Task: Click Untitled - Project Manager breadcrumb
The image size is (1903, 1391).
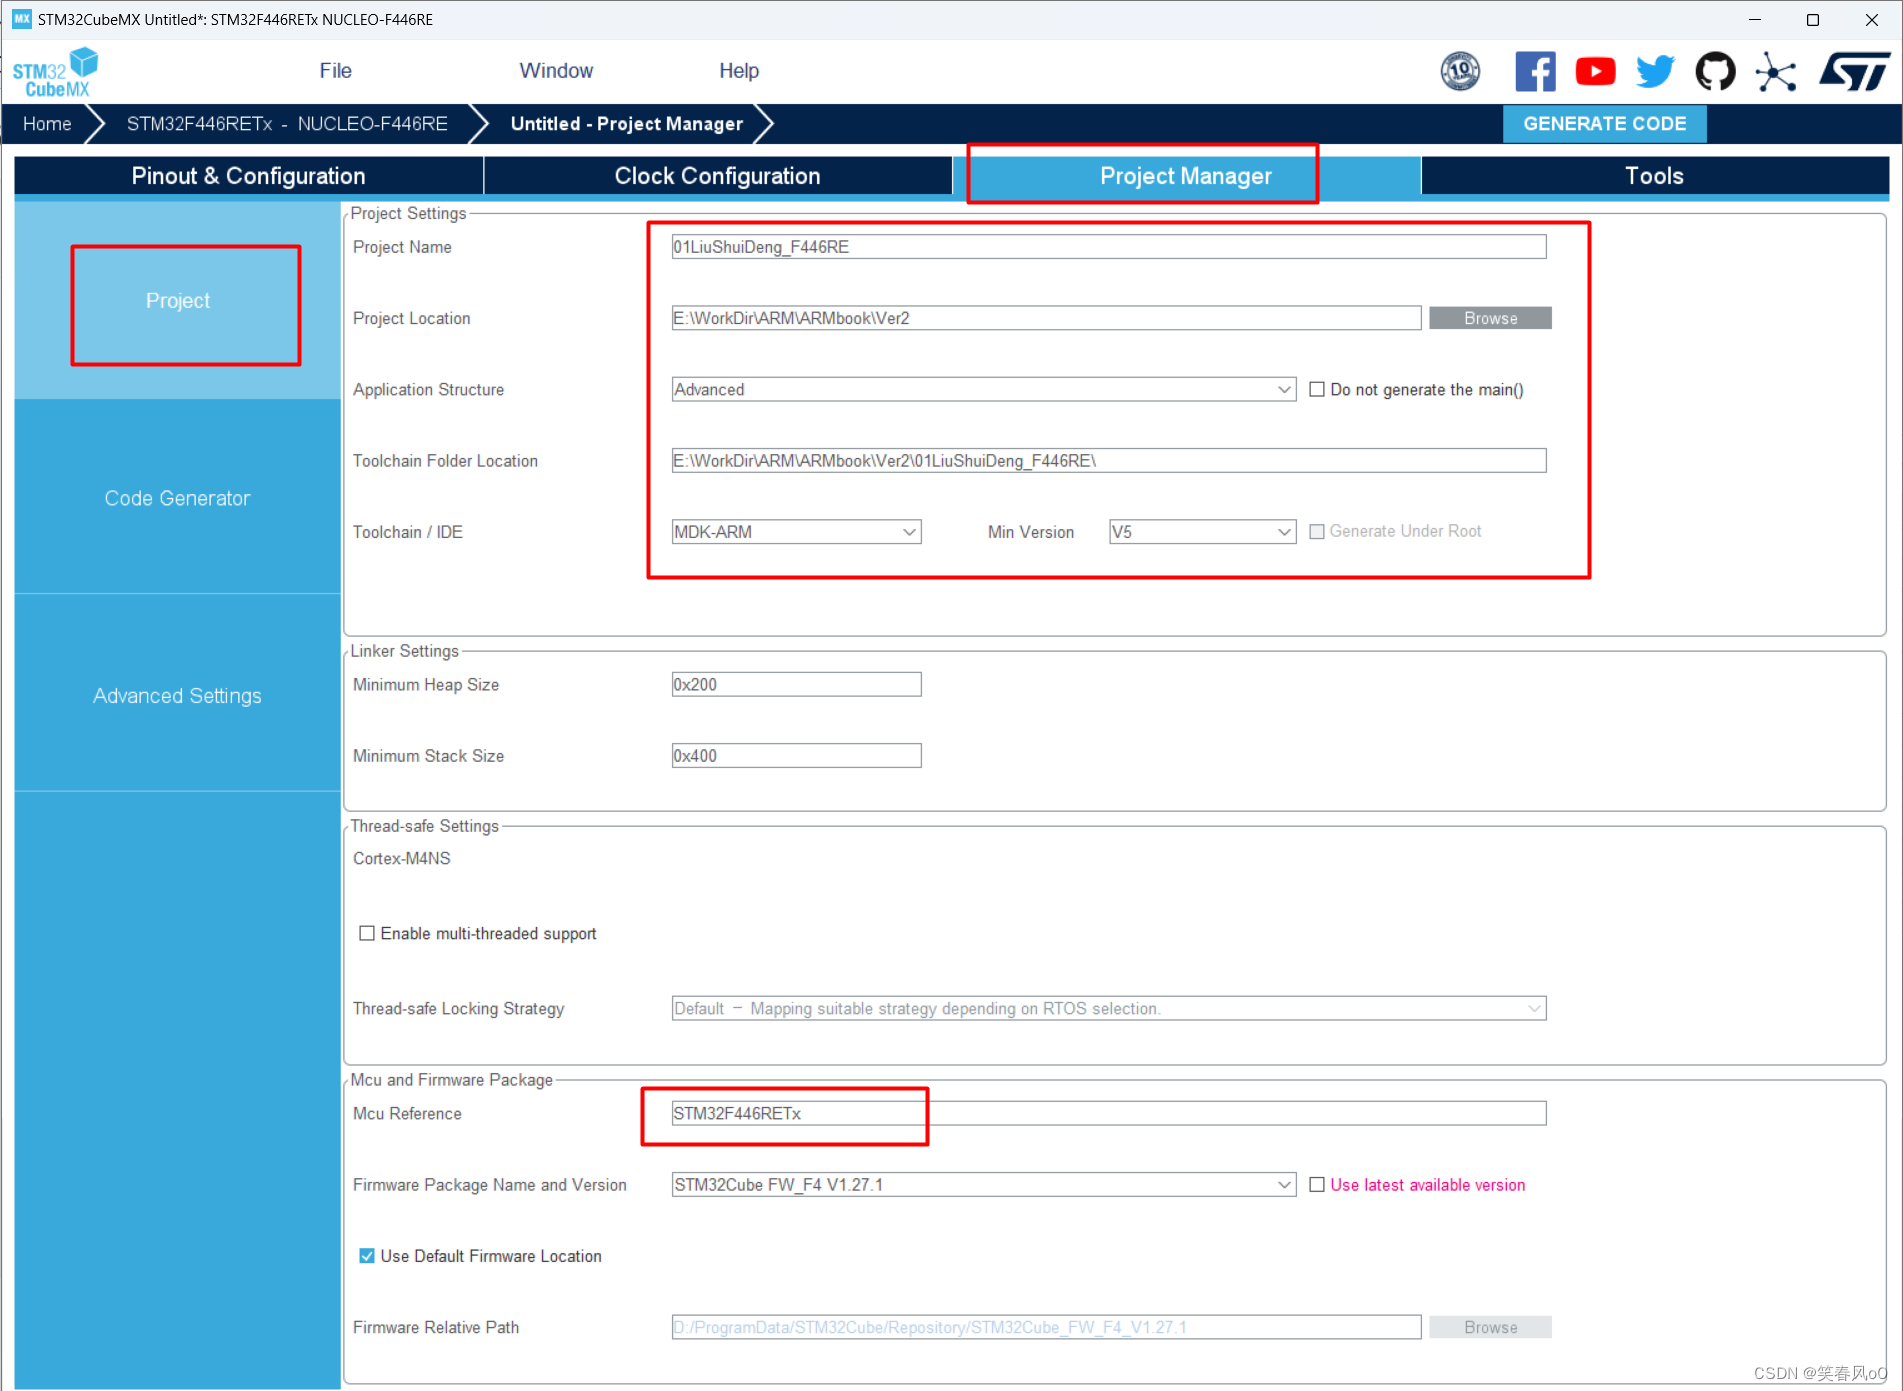Action: pos(627,124)
